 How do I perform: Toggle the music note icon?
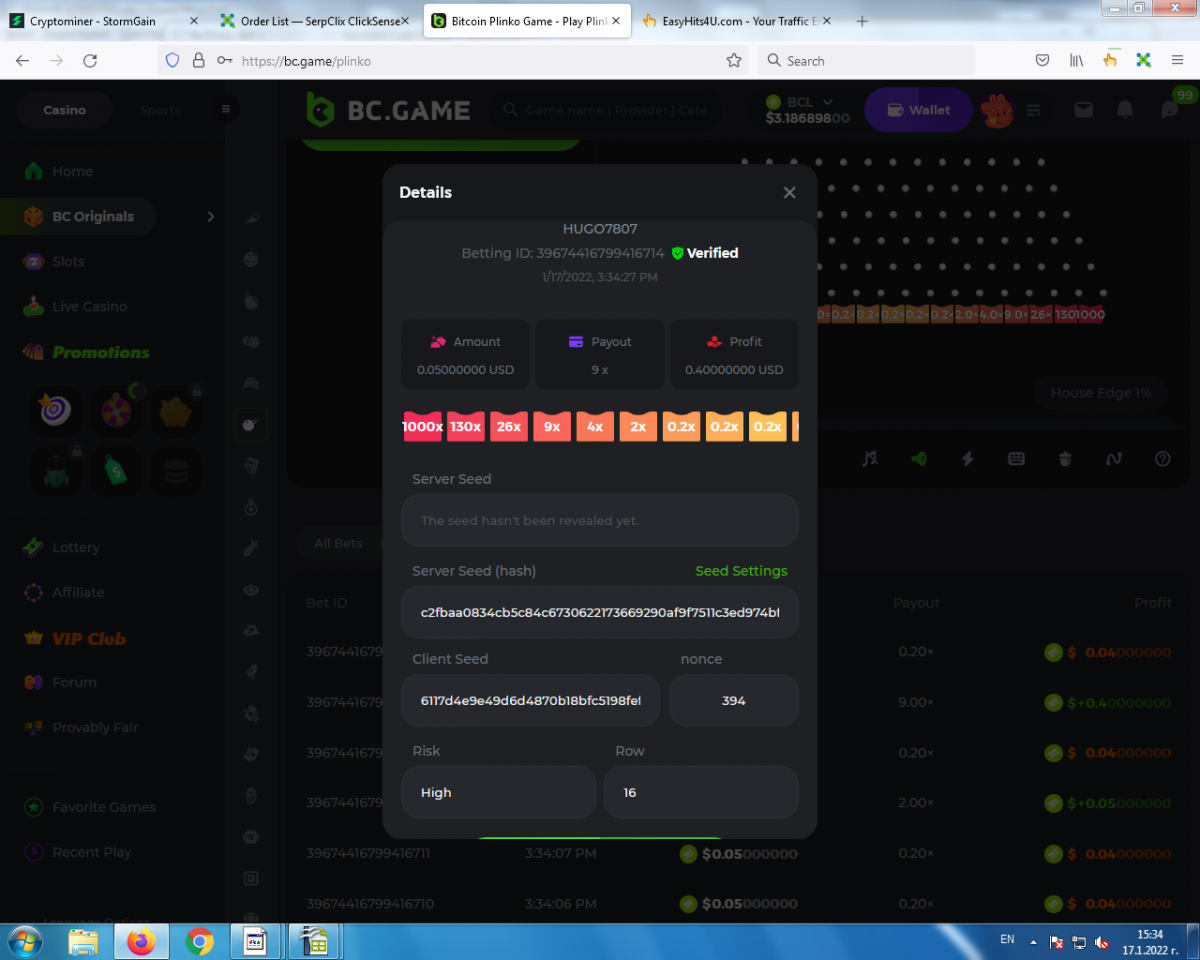tap(870, 458)
